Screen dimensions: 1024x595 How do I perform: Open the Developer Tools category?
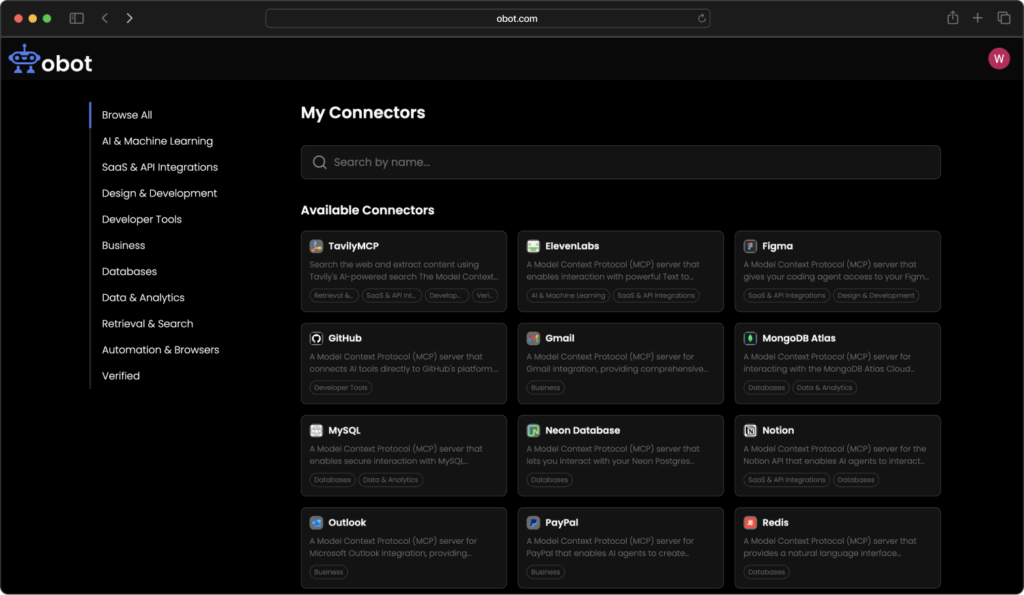point(142,219)
